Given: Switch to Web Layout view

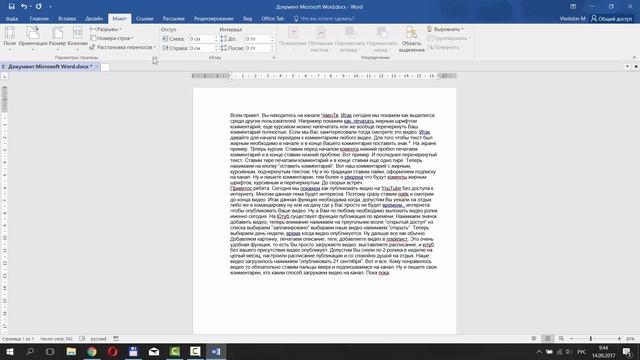Looking at the screenshot, I should (561, 339).
